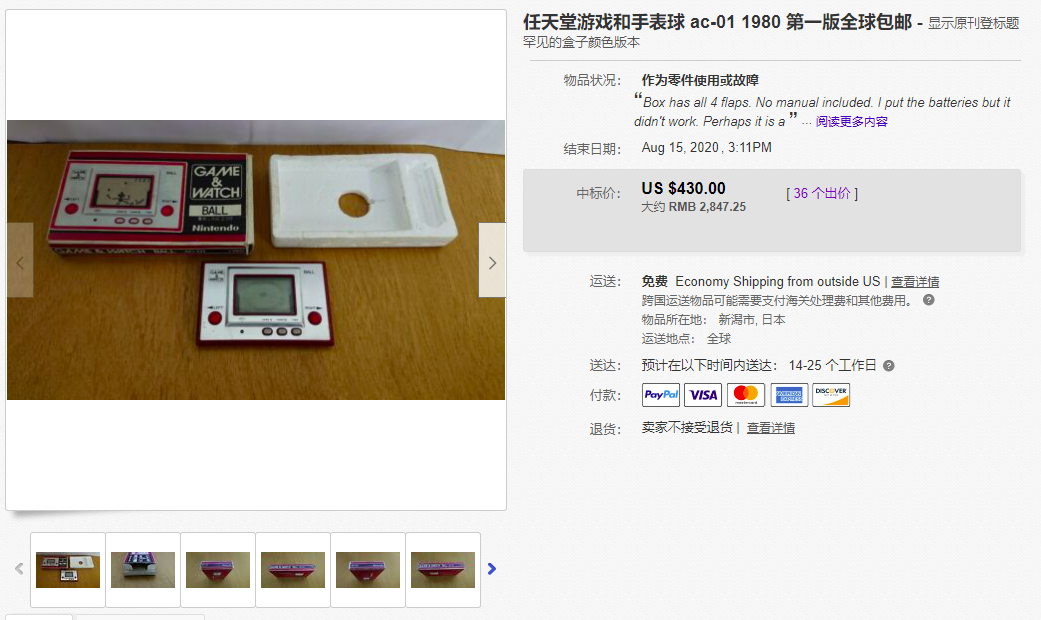The height and width of the screenshot is (620, 1041).
Task: Select second thumbnail of open box
Action: tap(143, 570)
